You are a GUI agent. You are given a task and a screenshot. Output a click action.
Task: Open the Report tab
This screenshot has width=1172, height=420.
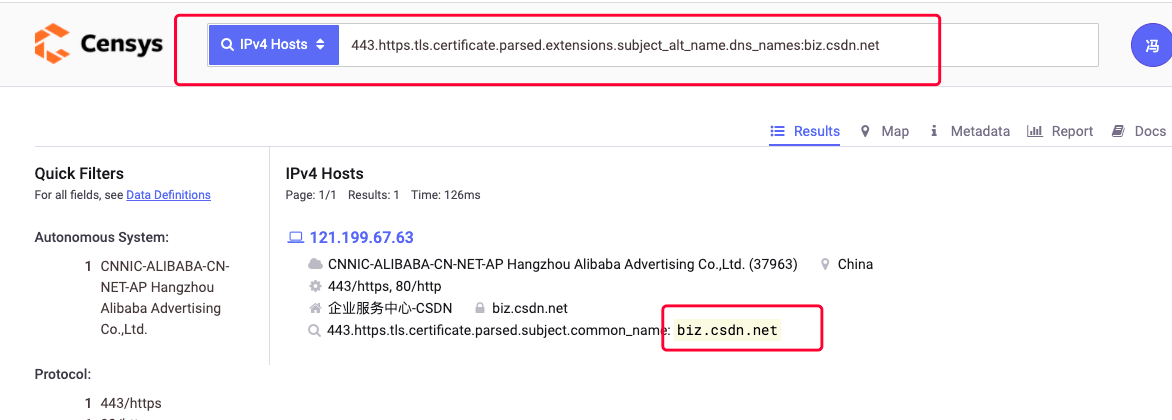[1060, 132]
